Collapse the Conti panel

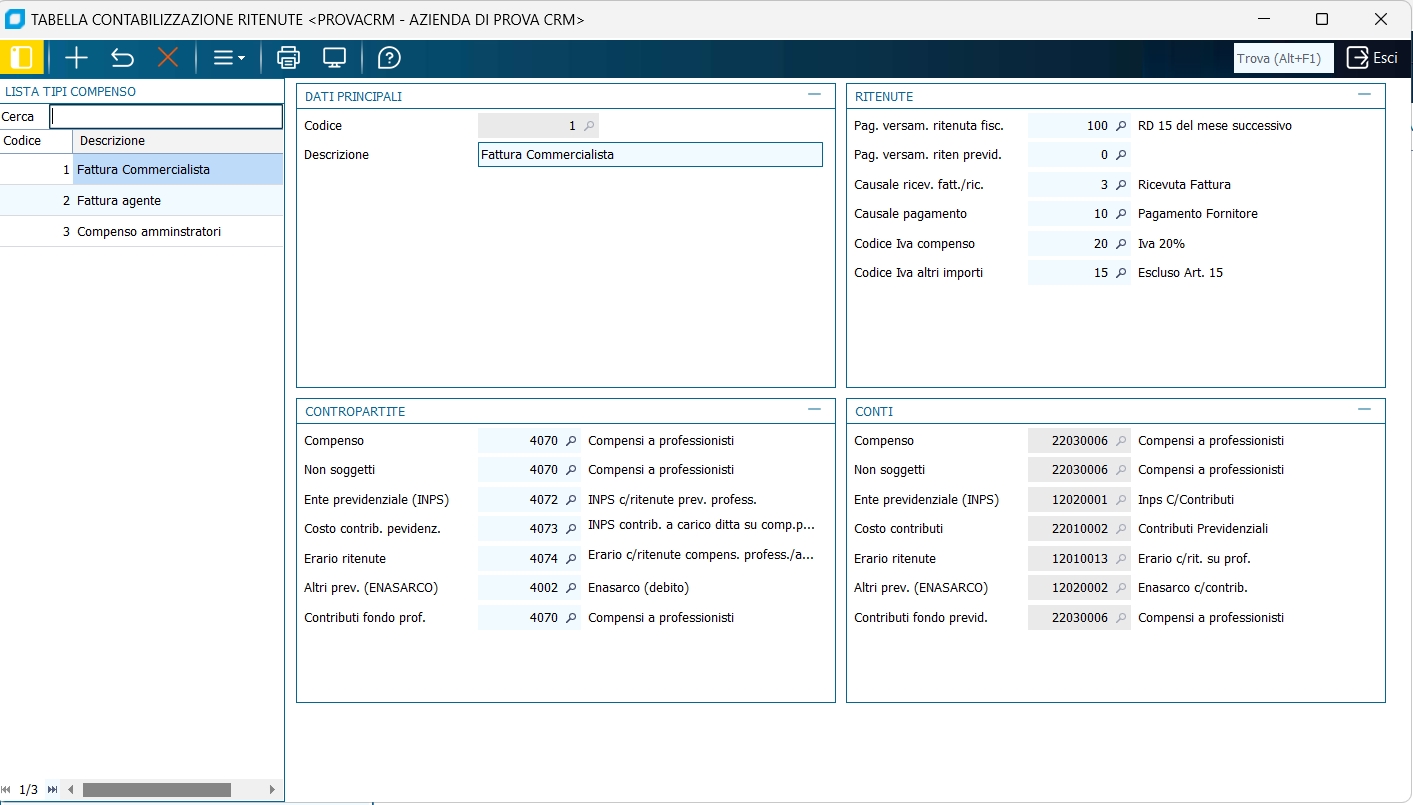pyautogui.click(x=1364, y=410)
